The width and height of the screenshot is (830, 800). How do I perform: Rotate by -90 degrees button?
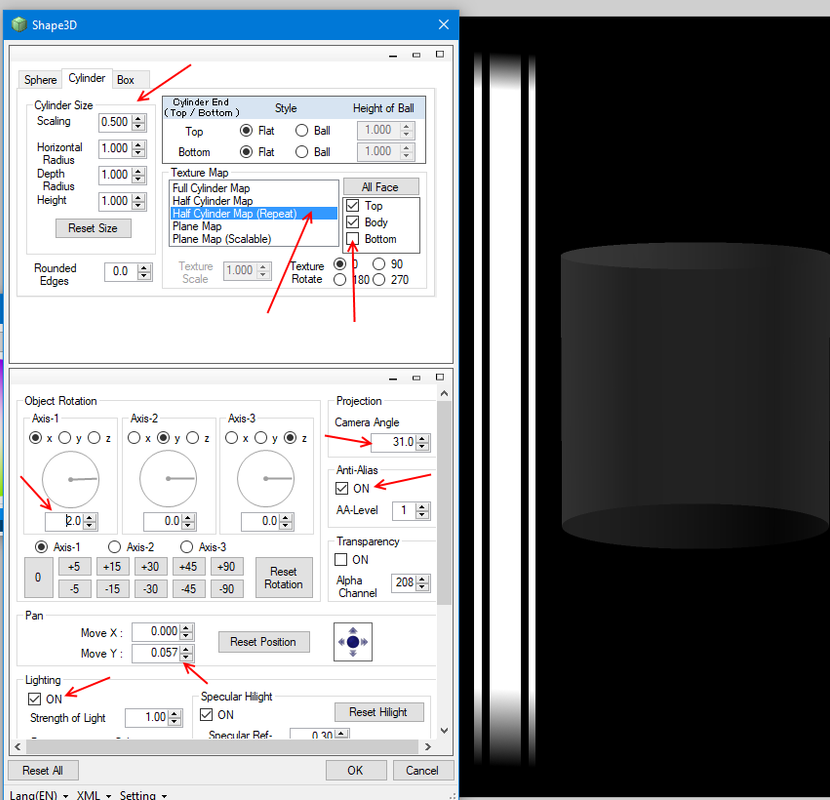click(227, 589)
